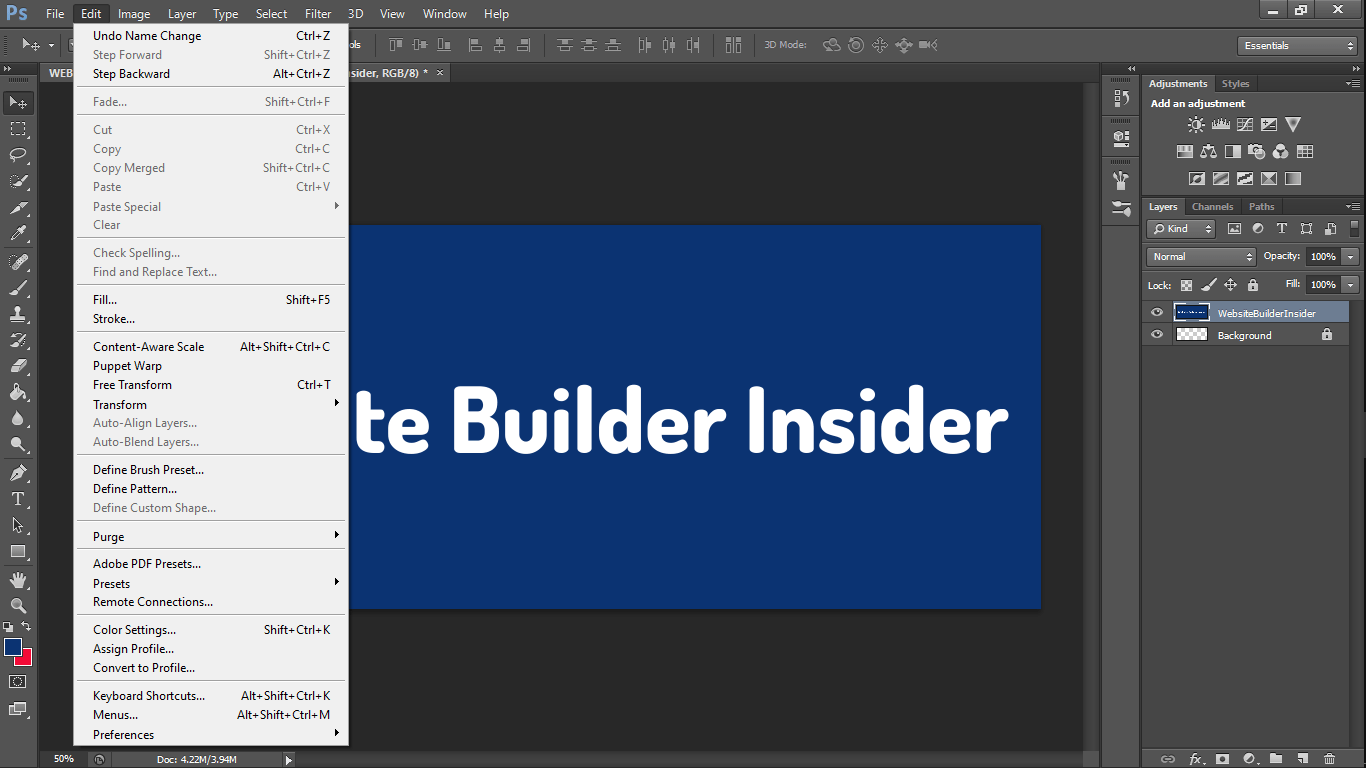Switch to the Channels tab
The height and width of the screenshot is (768, 1366).
[x=1212, y=206]
